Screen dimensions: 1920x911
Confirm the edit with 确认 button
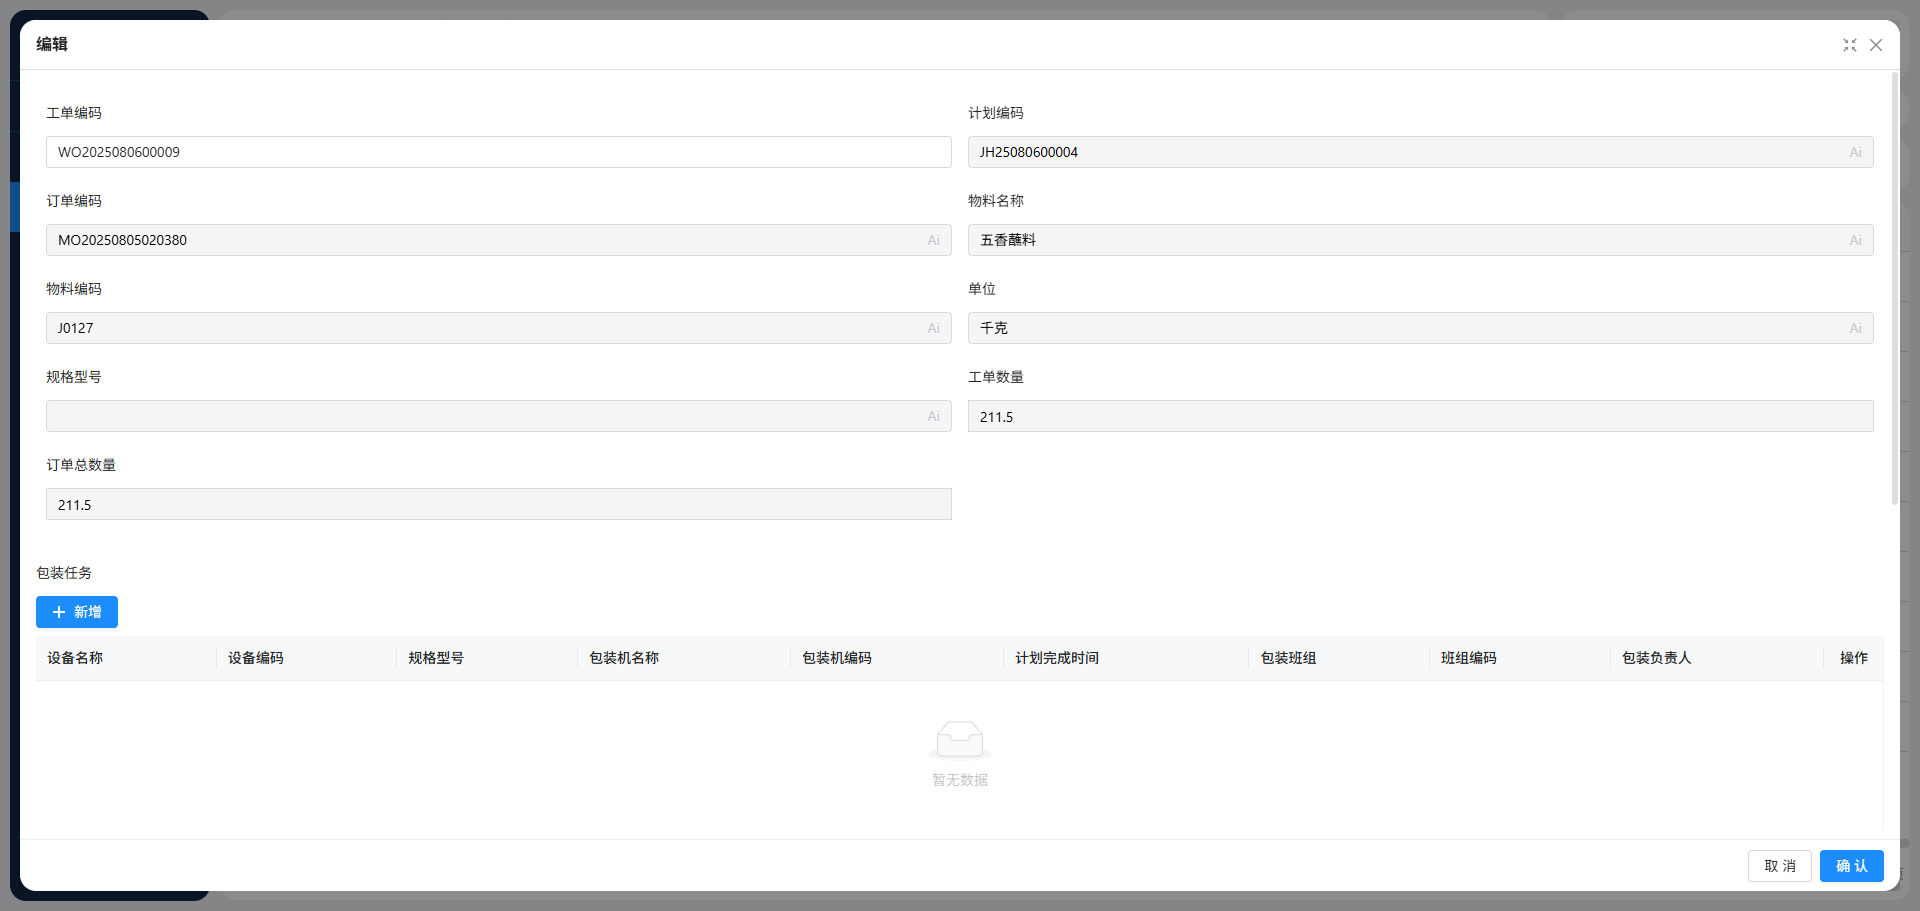pos(1851,866)
